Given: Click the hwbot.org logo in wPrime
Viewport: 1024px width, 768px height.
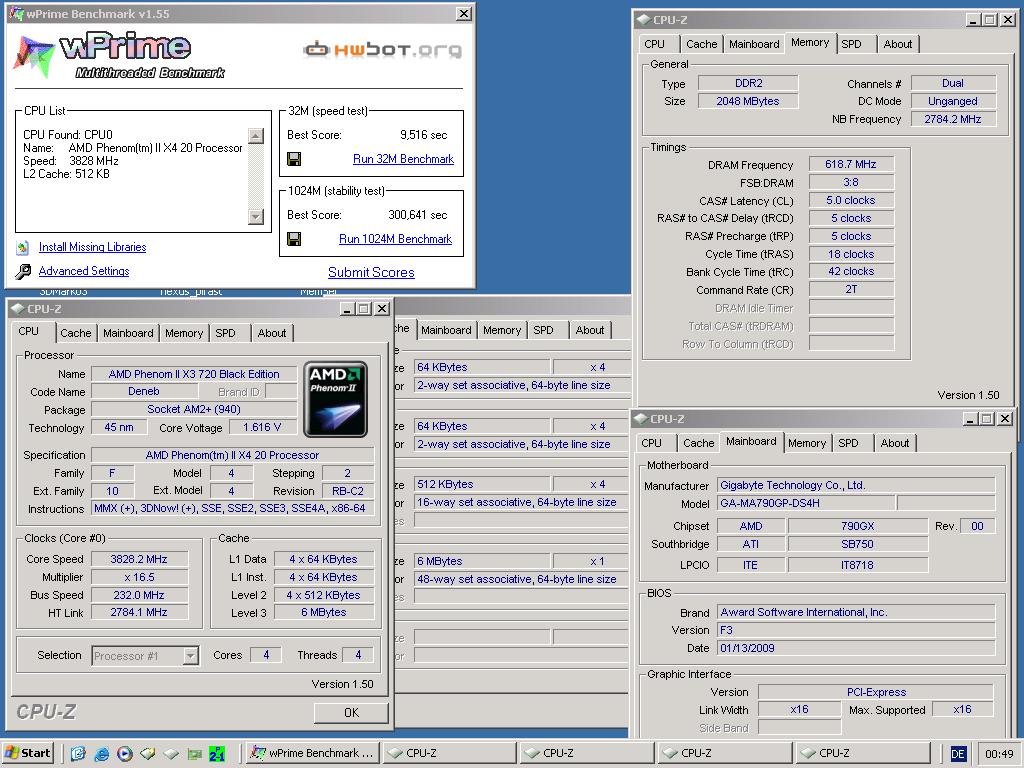Looking at the screenshot, I should tap(383, 50).
